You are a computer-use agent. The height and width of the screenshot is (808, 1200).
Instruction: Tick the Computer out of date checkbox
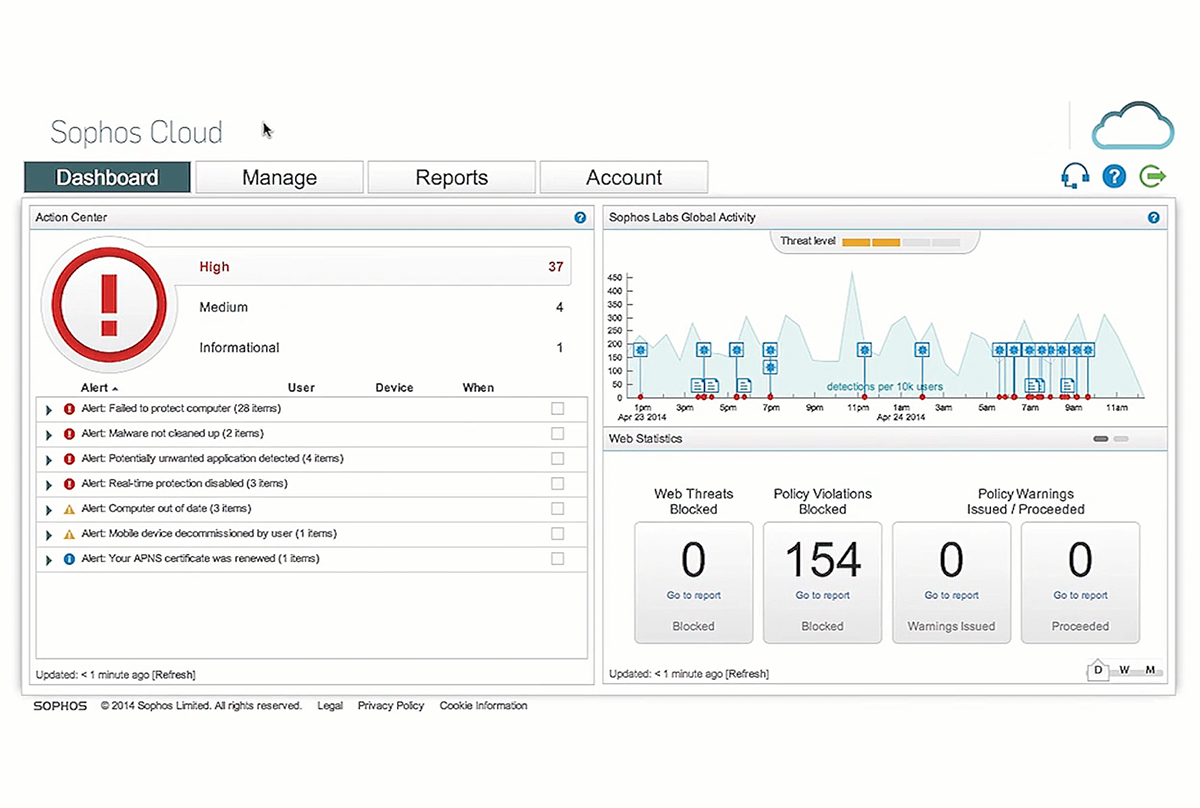(x=557, y=508)
